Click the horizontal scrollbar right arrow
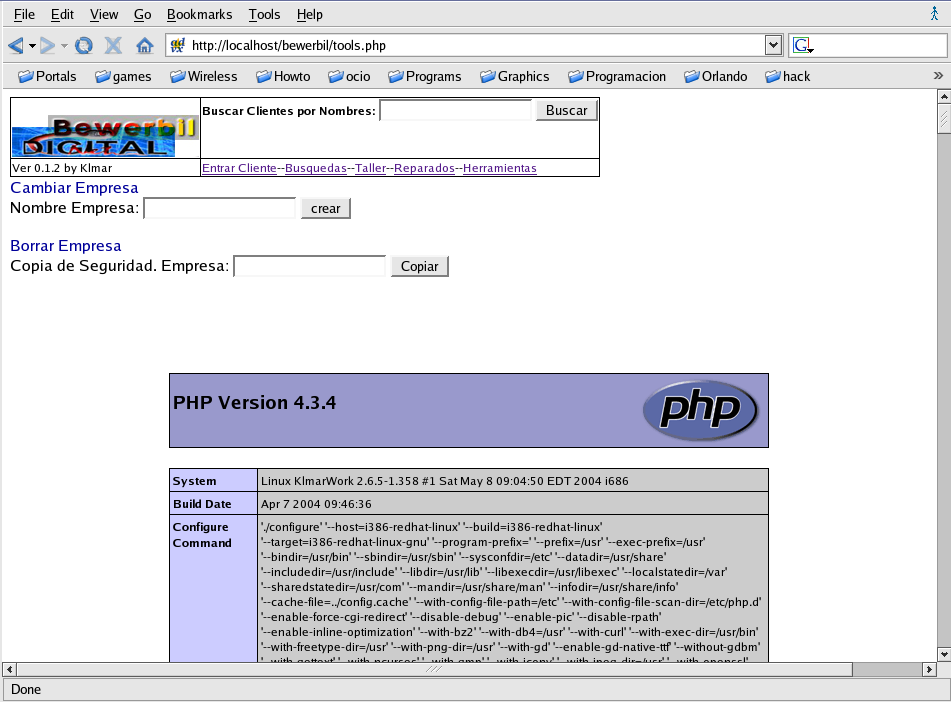The height and width of the screenshot is (702, 951). (930, 669)
